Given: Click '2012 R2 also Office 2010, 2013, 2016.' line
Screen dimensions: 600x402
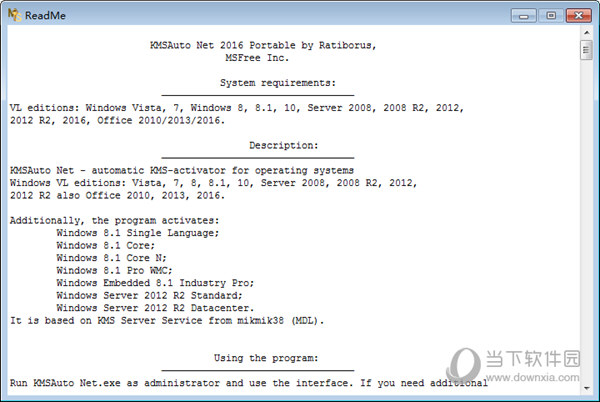Looking at the screenshot, I should pyautogui.click(x=117, y=195).
